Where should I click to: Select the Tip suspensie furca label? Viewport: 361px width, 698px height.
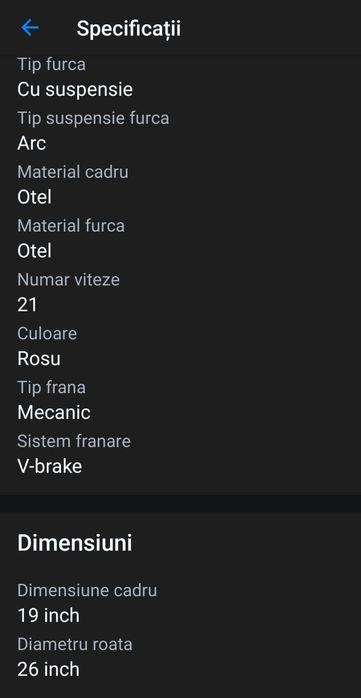93,118
